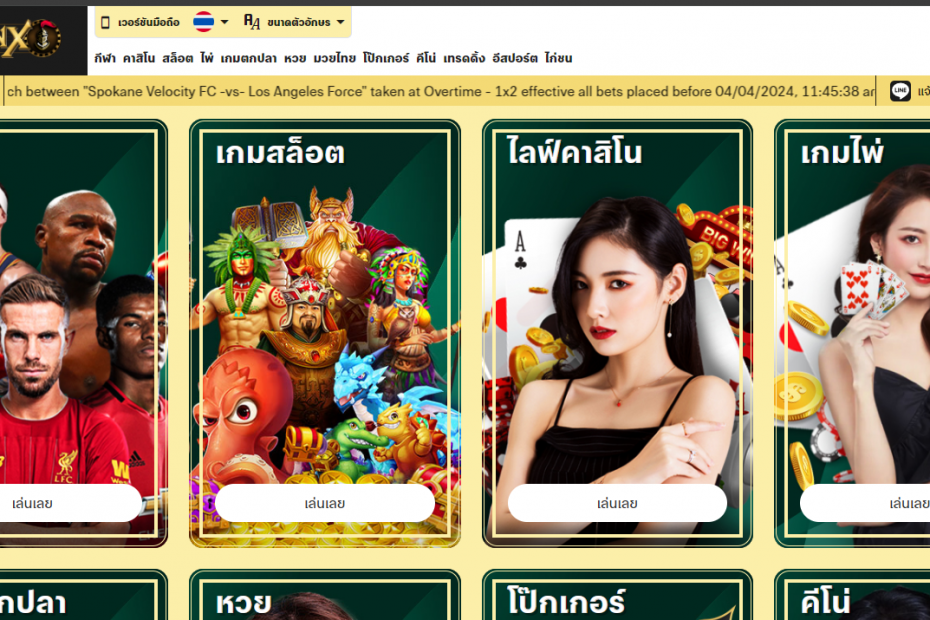The width and height of the screenshot is (930, 620).
Task: Open the อีสปอร์ต menu item
Action: (515, 58)
